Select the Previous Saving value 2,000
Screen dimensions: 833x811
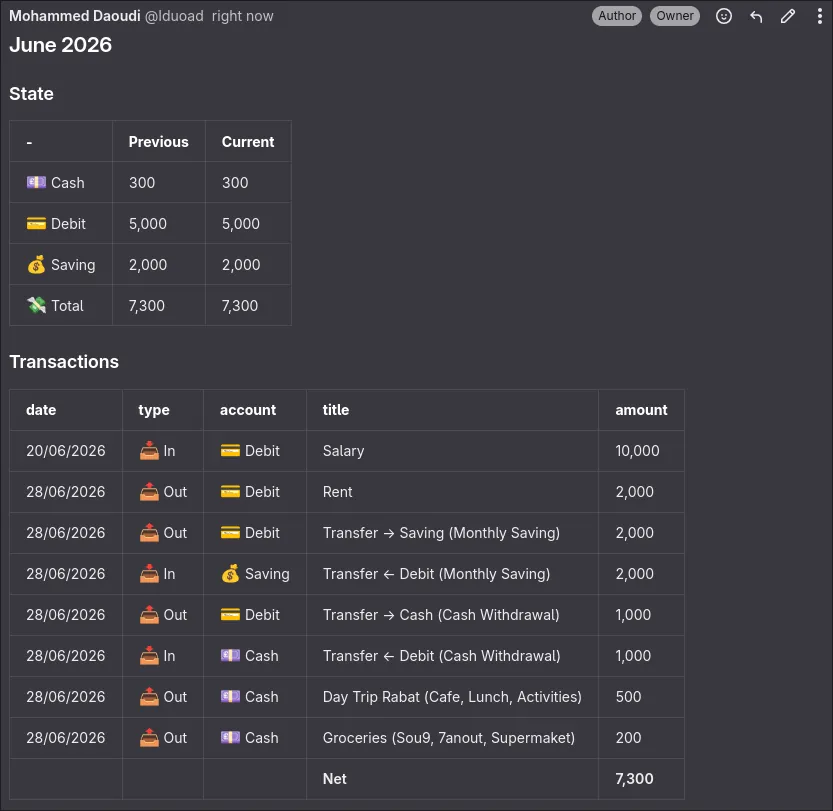click(x=148, y=264)
